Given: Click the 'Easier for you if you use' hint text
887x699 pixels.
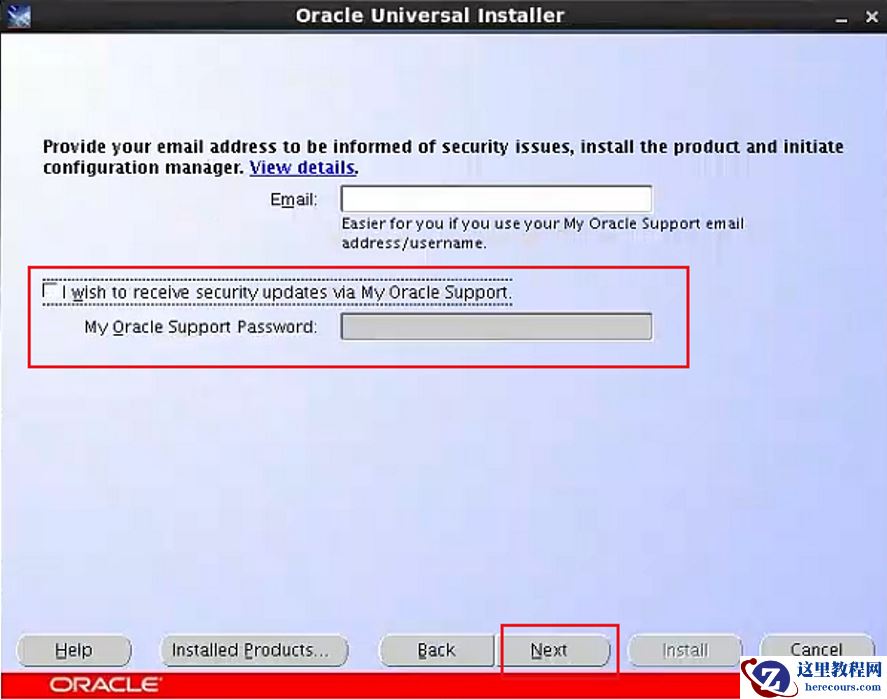Looking at the screenshot, I should coord(542,233).
